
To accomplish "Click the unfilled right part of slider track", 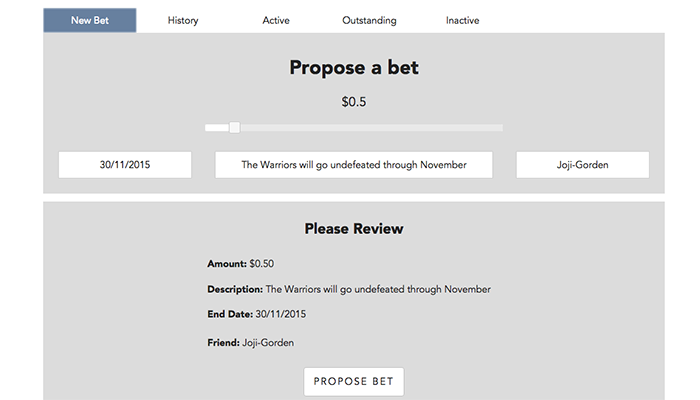I will pyautogui.click(x=370, y=127).
